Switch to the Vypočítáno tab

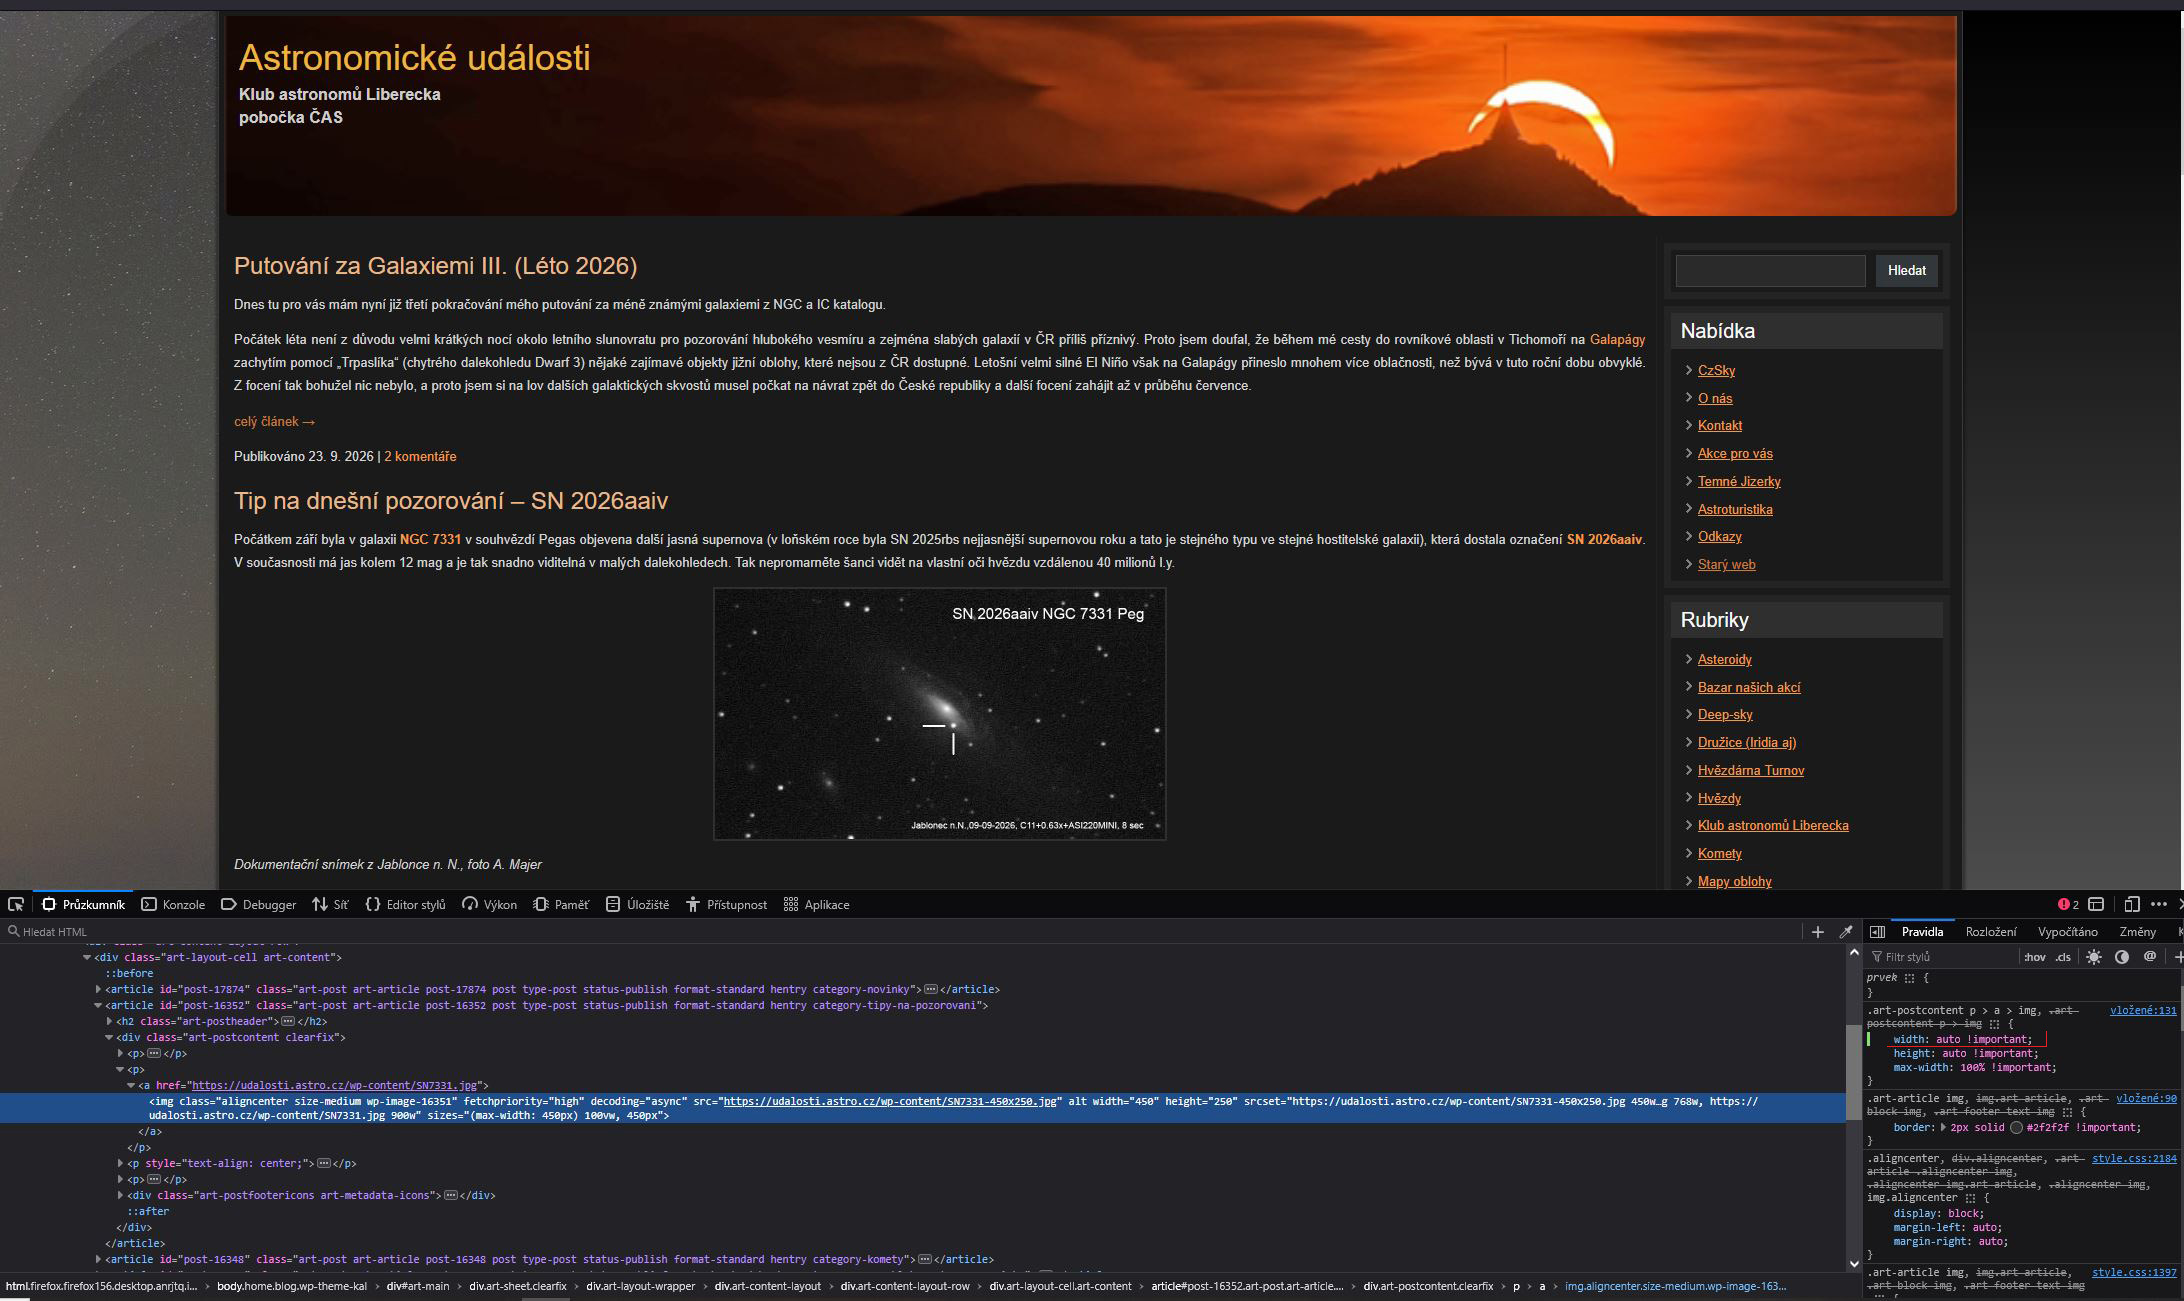coord(2068,932)
